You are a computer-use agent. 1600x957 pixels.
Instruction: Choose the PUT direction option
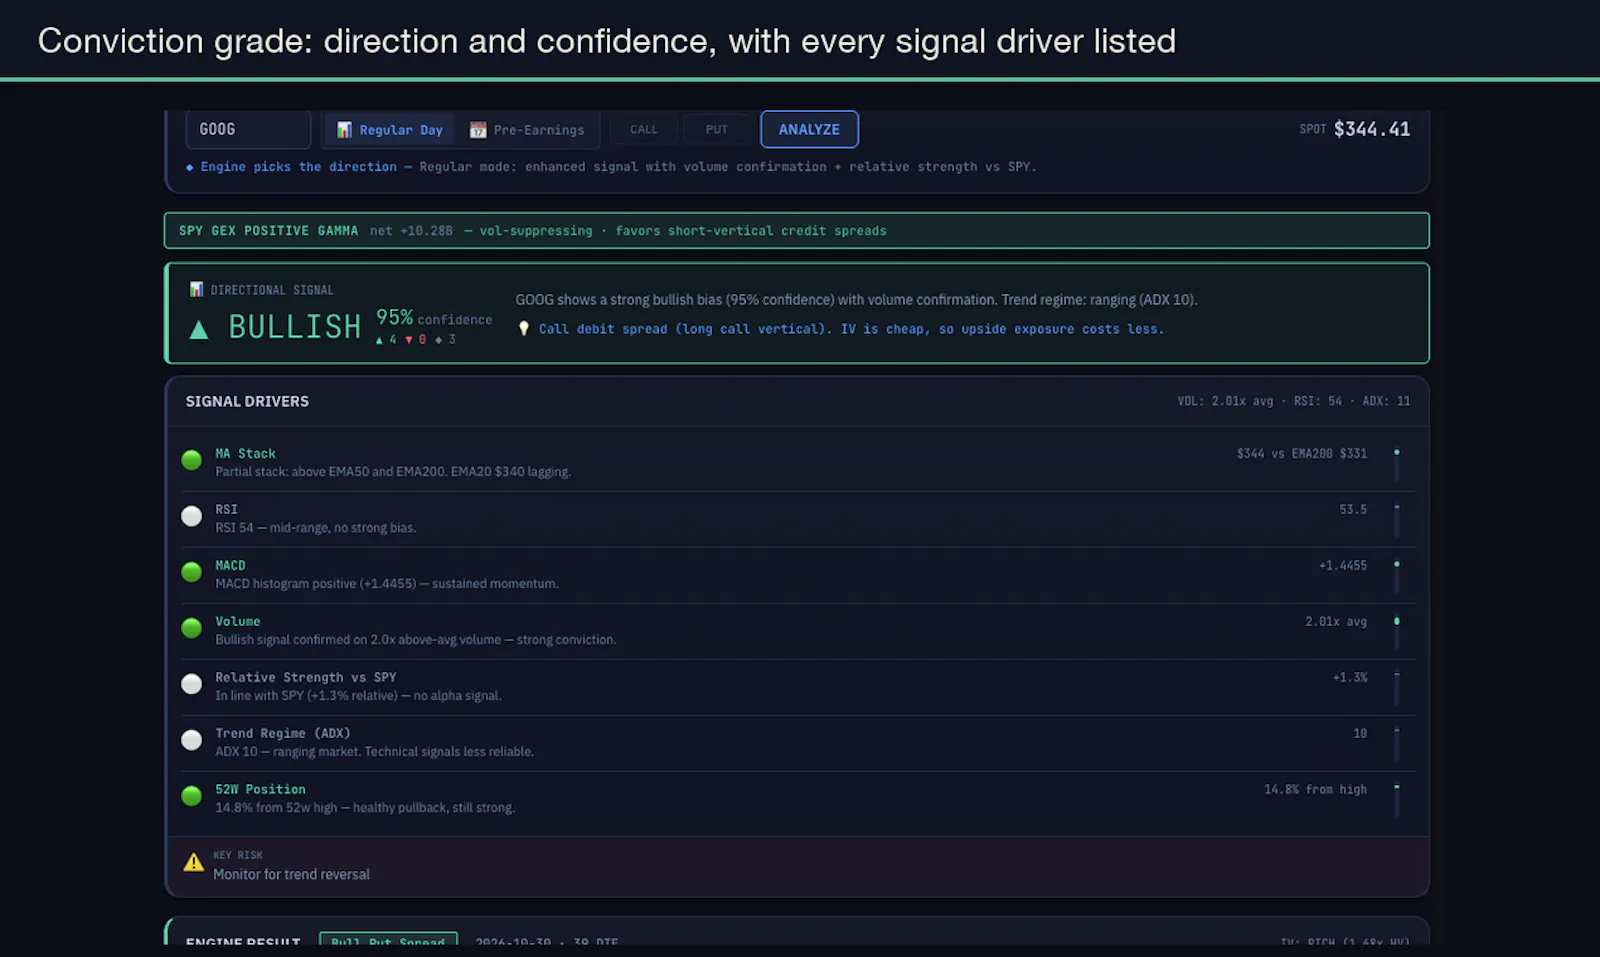717,130
